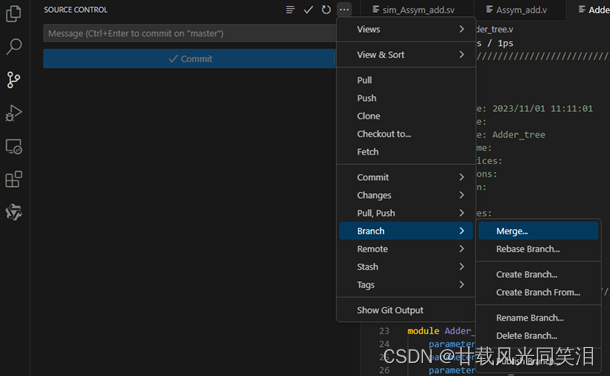Click the bottom sidebar extension icon

click(x=14, y=212)
